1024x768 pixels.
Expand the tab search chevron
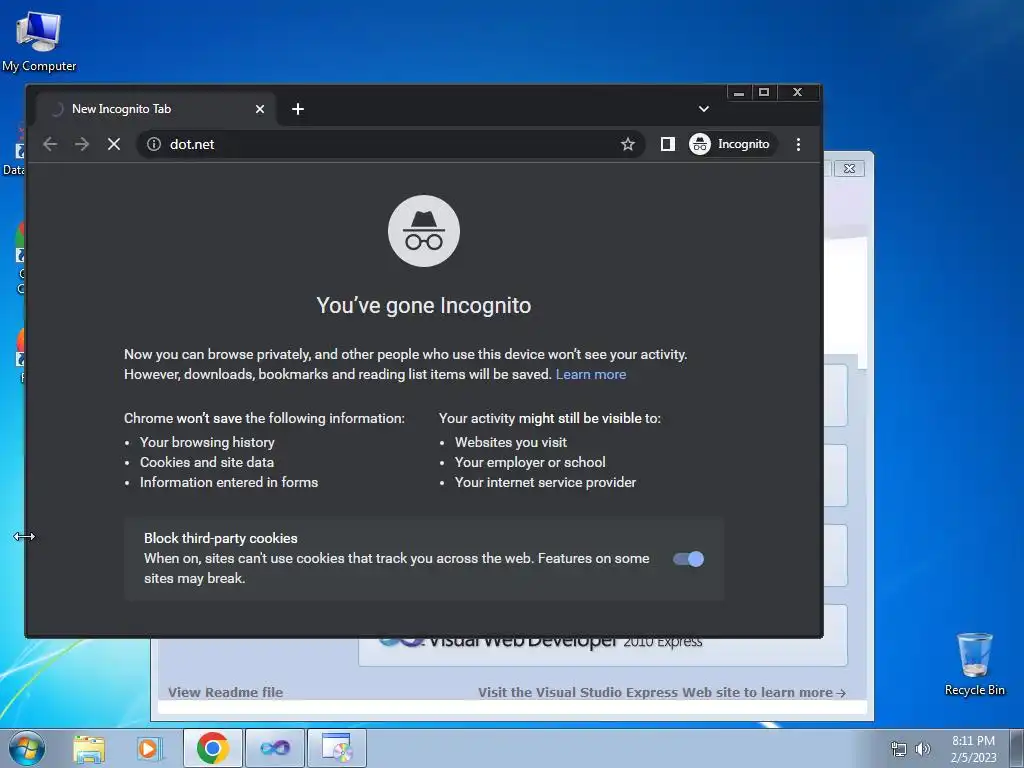point(703,109)
